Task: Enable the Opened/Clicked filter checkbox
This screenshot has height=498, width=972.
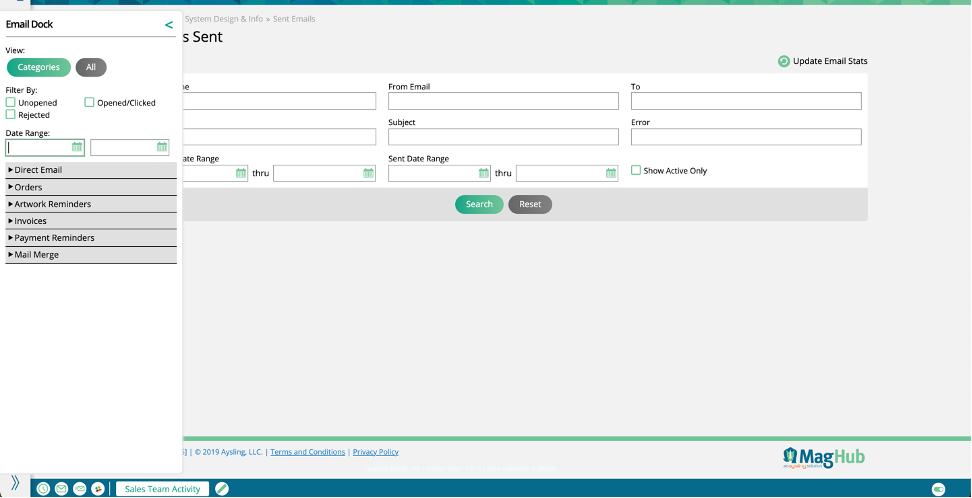Action: 89,102
